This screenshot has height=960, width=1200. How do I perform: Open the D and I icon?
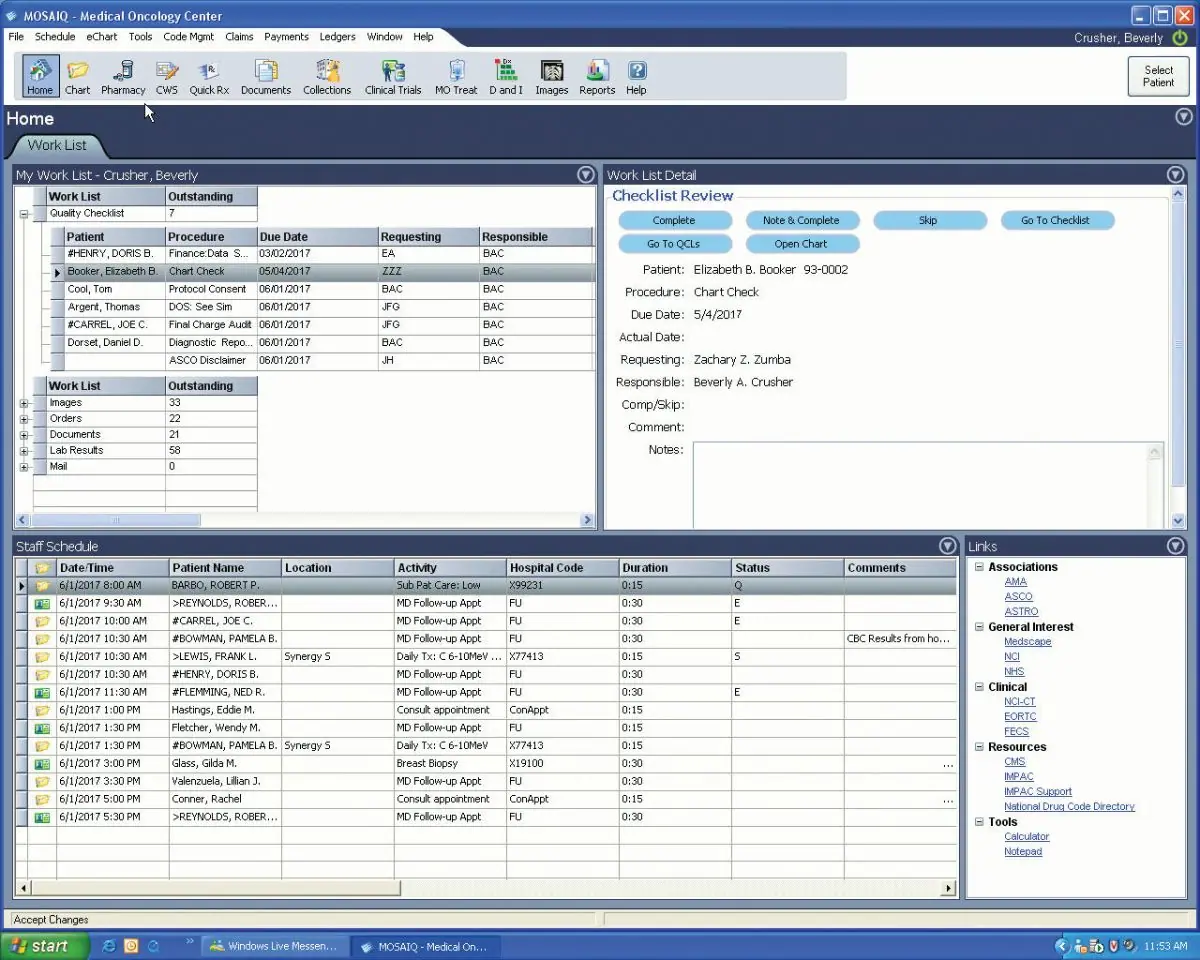click(x=506, y=75)
